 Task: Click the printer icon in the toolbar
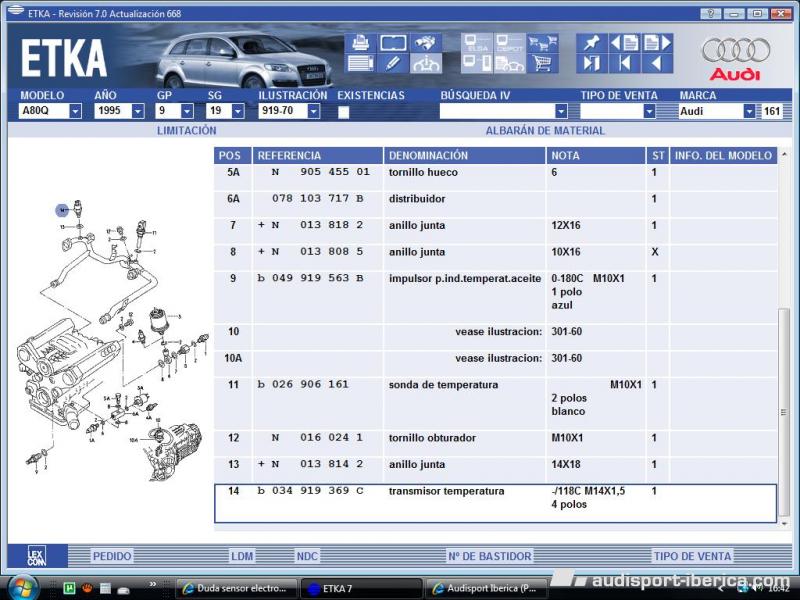coord(361,43)
